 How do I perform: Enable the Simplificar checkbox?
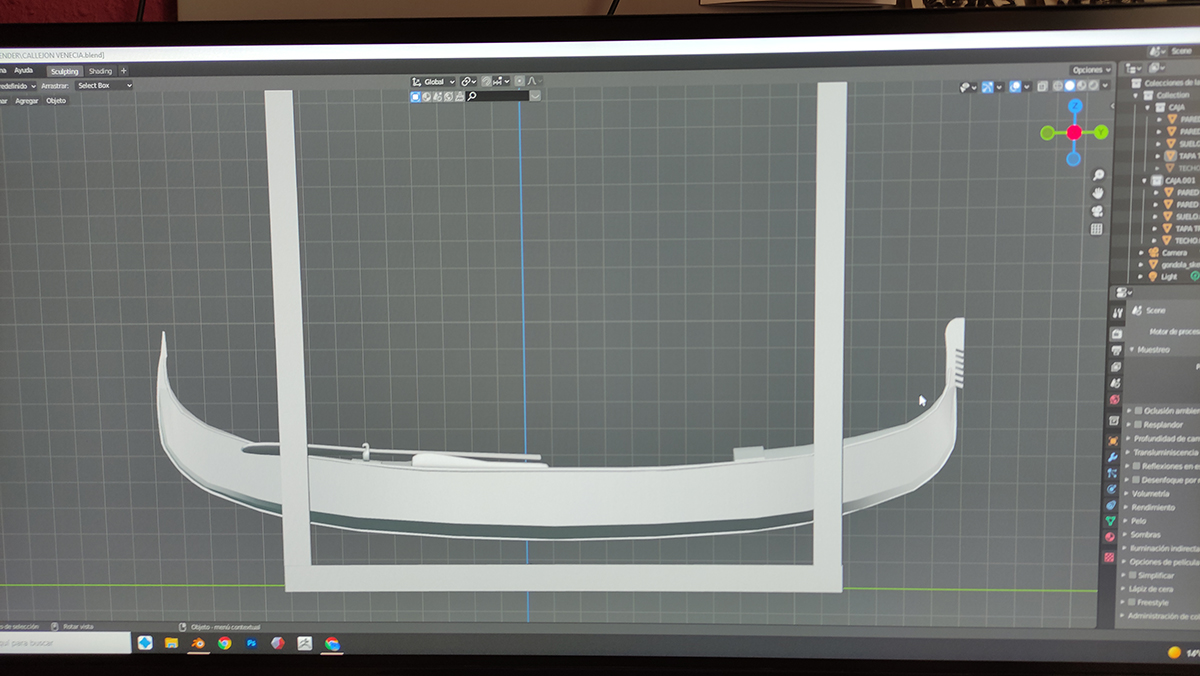coord(1132,575)
